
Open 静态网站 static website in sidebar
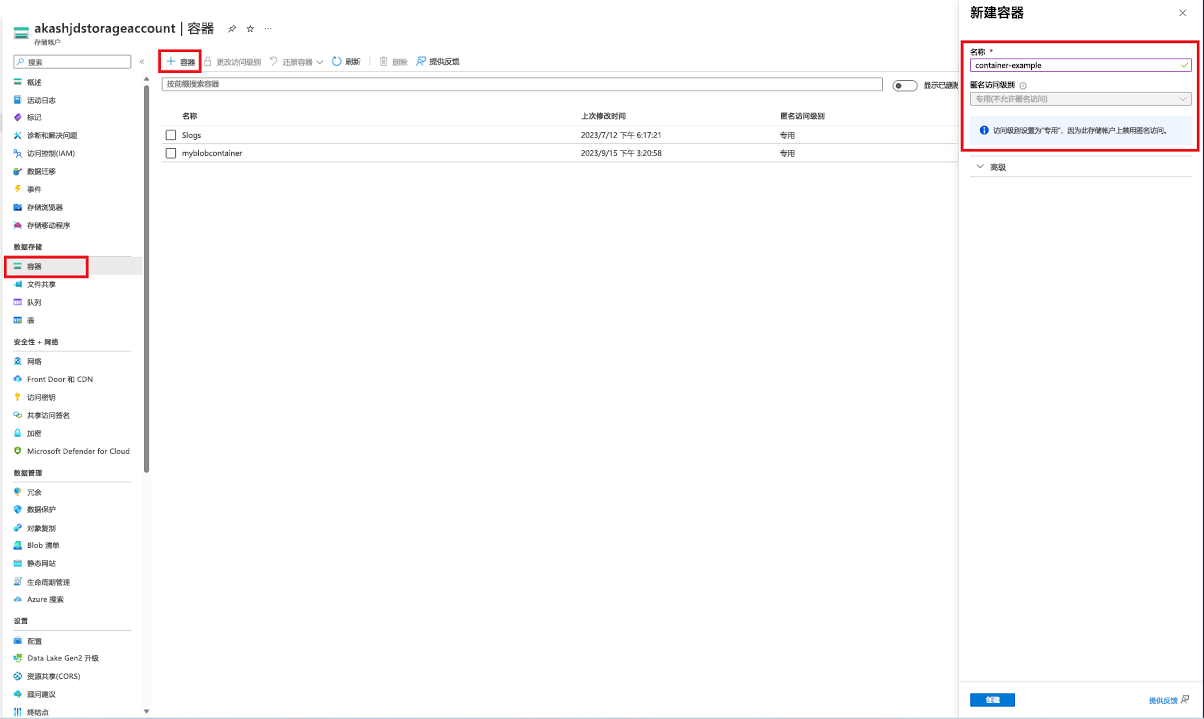(x=41, y=563)
